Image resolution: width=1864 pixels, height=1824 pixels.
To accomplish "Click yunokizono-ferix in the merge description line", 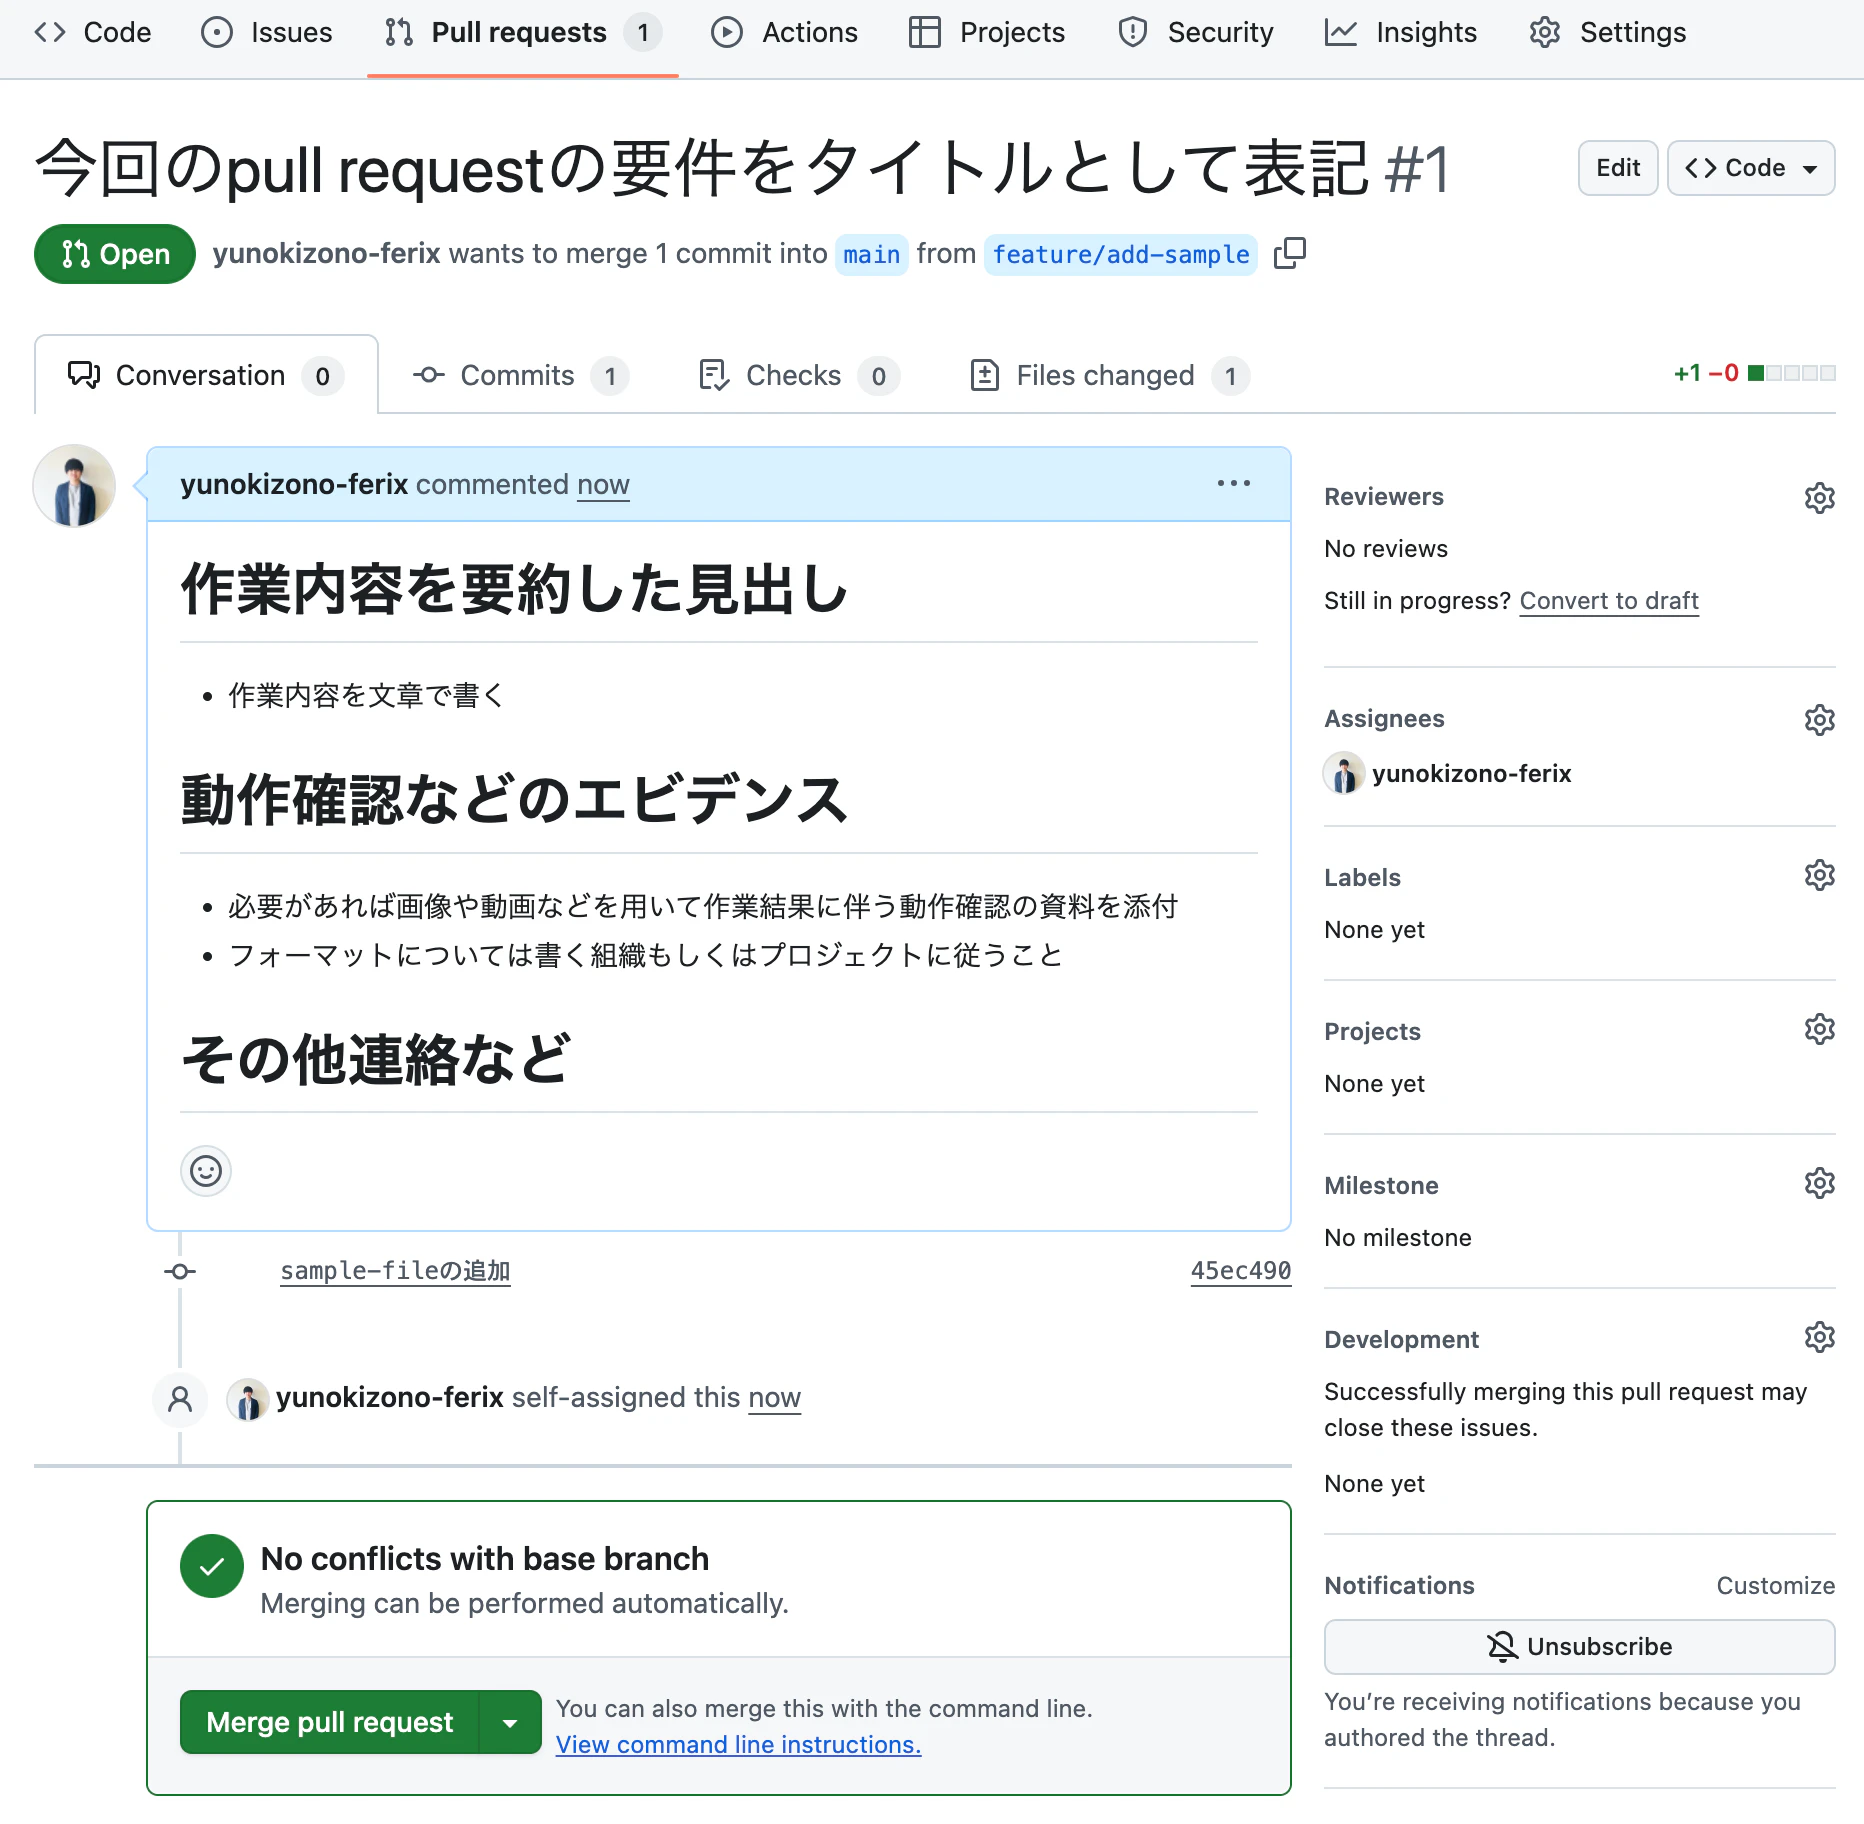I will point(326,254).
